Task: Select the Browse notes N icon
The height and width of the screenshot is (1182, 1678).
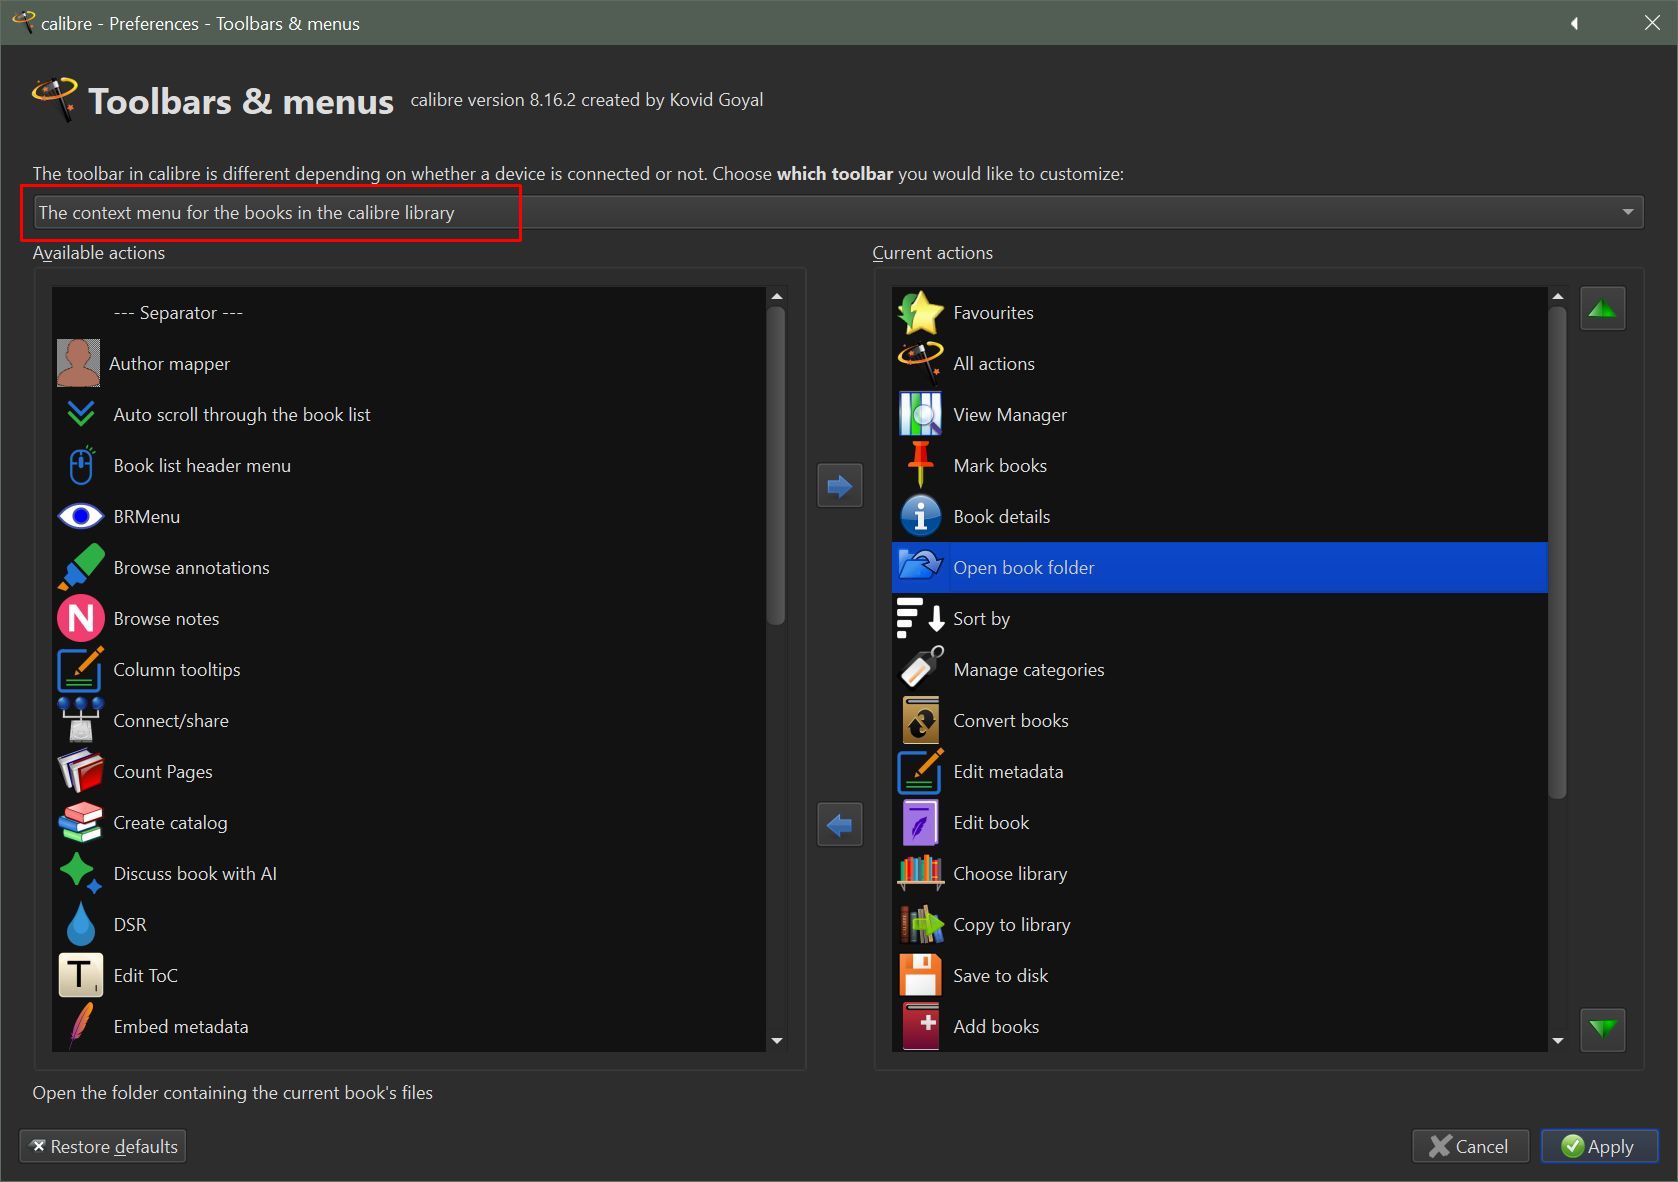Action: tap(81, 618)
